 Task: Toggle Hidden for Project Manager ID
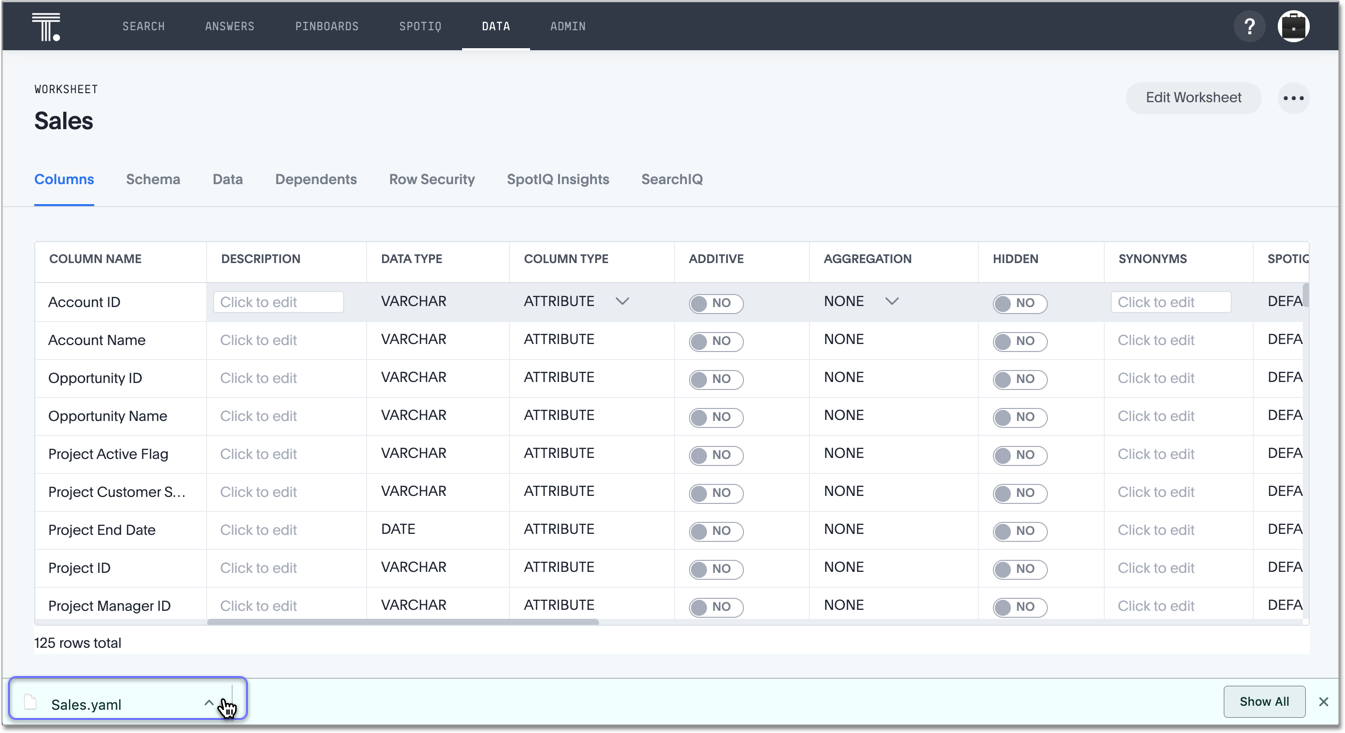[1020, 607]
